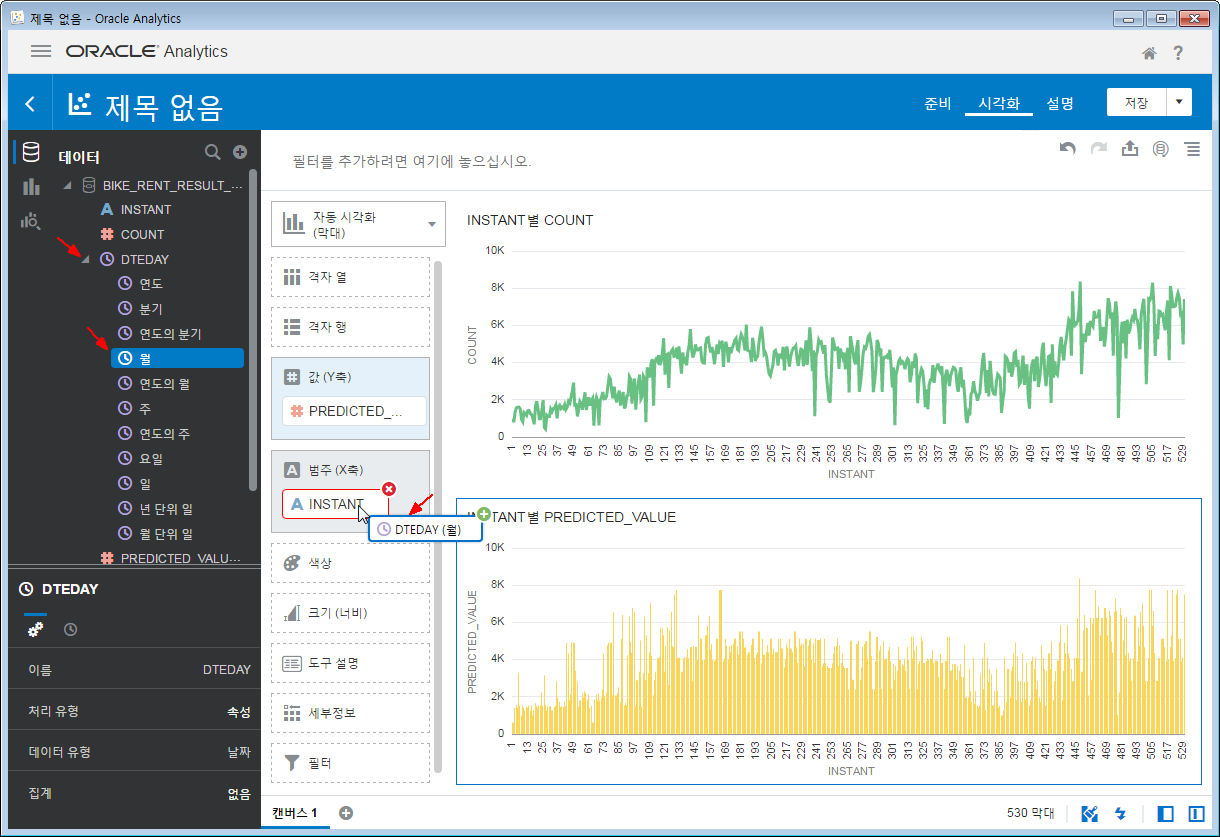The height and width of the screenshot is (837, 1220).
Task: Open the date/time properties clock tab
Action: (x=71, y=629)
